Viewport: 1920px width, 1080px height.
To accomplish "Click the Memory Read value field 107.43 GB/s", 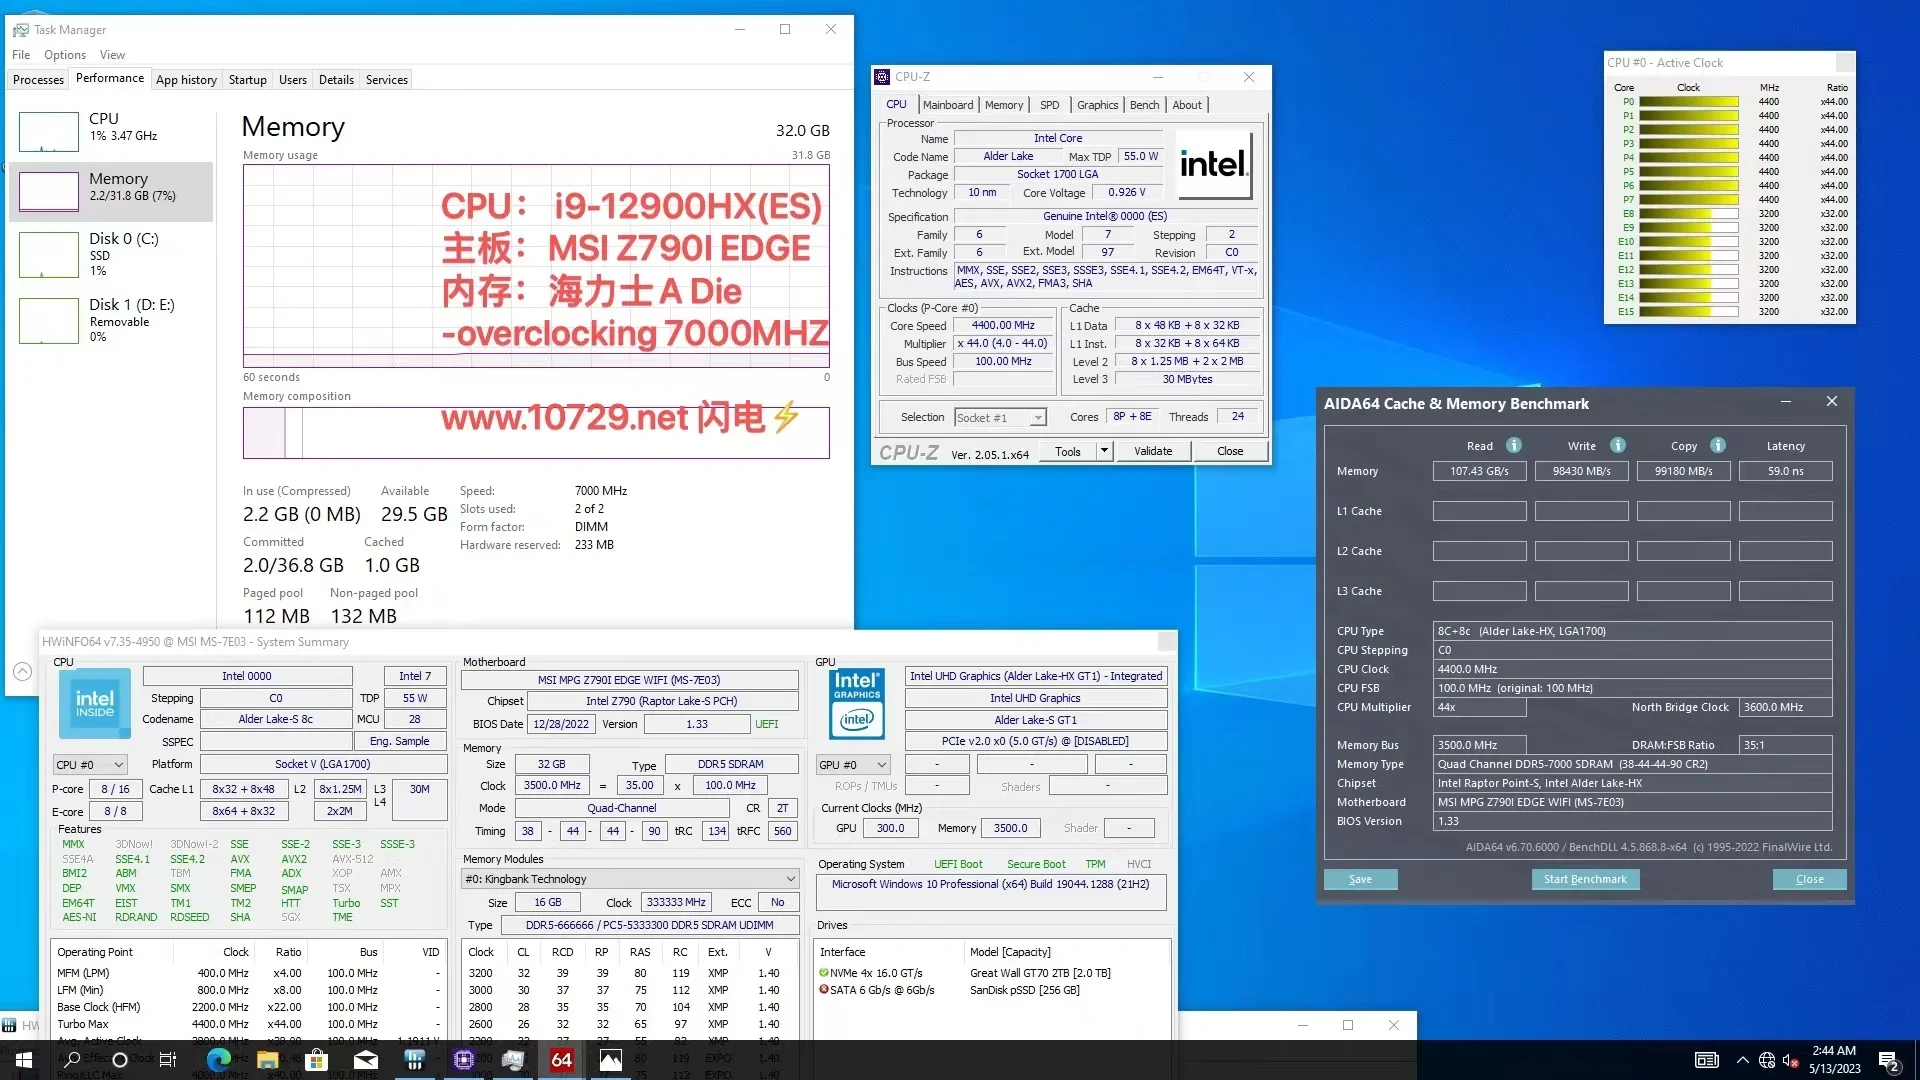I will 1479,471.
